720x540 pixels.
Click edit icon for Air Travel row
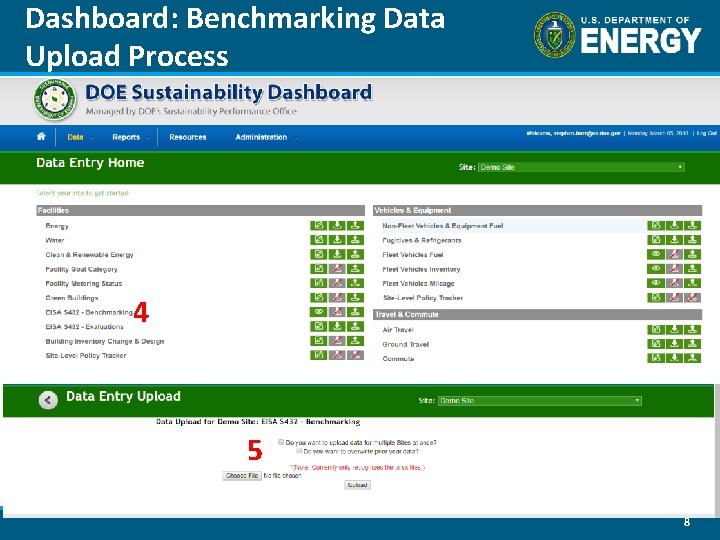pos(656,329)
